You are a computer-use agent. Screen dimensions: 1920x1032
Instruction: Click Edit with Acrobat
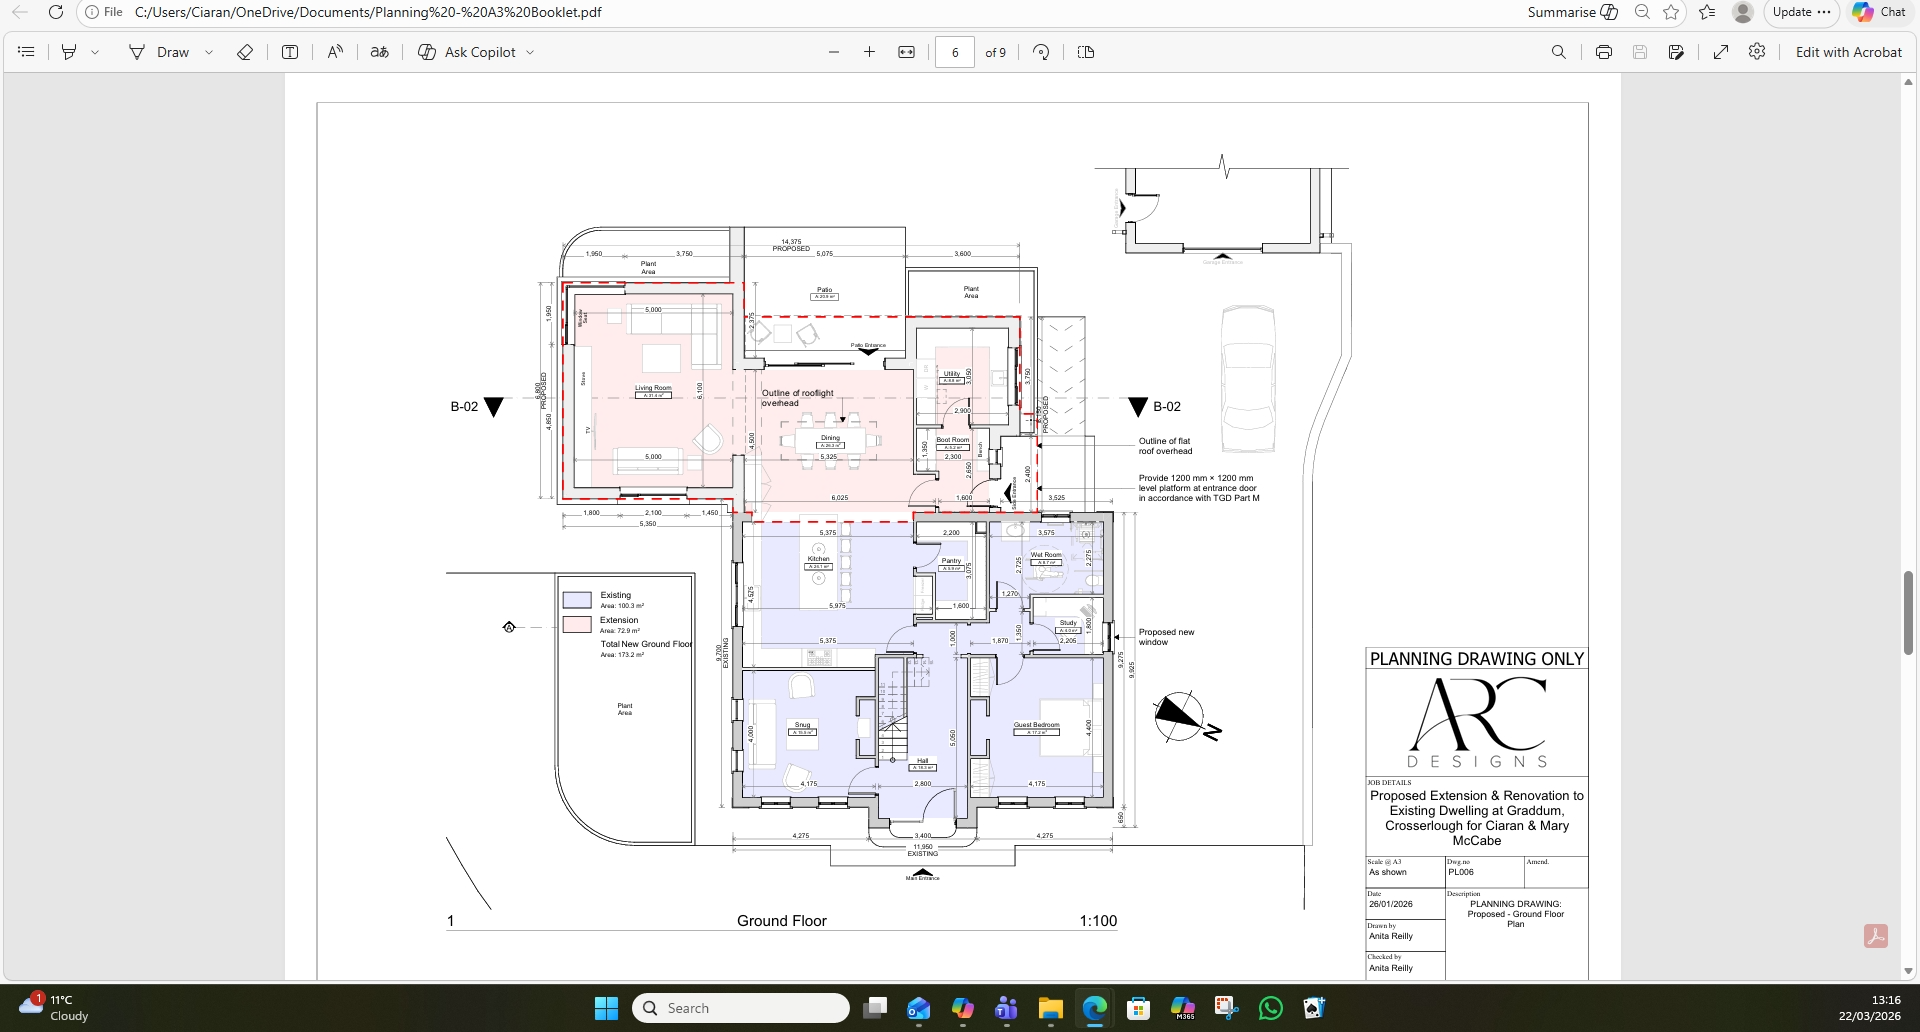tap(1848, 52)
